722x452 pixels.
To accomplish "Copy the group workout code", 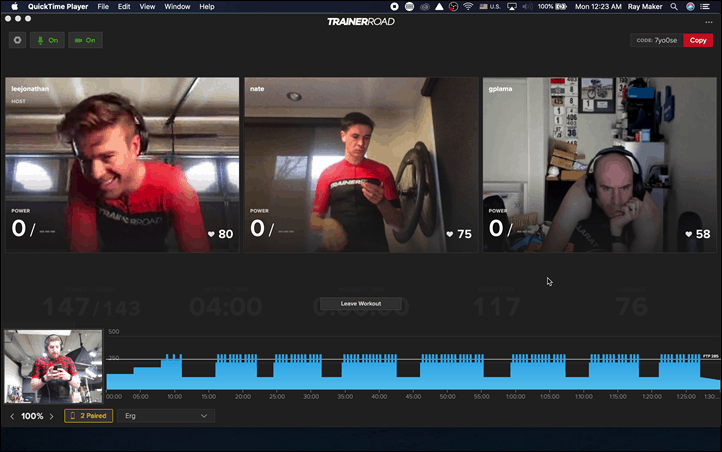I will (x=698, y=40).
